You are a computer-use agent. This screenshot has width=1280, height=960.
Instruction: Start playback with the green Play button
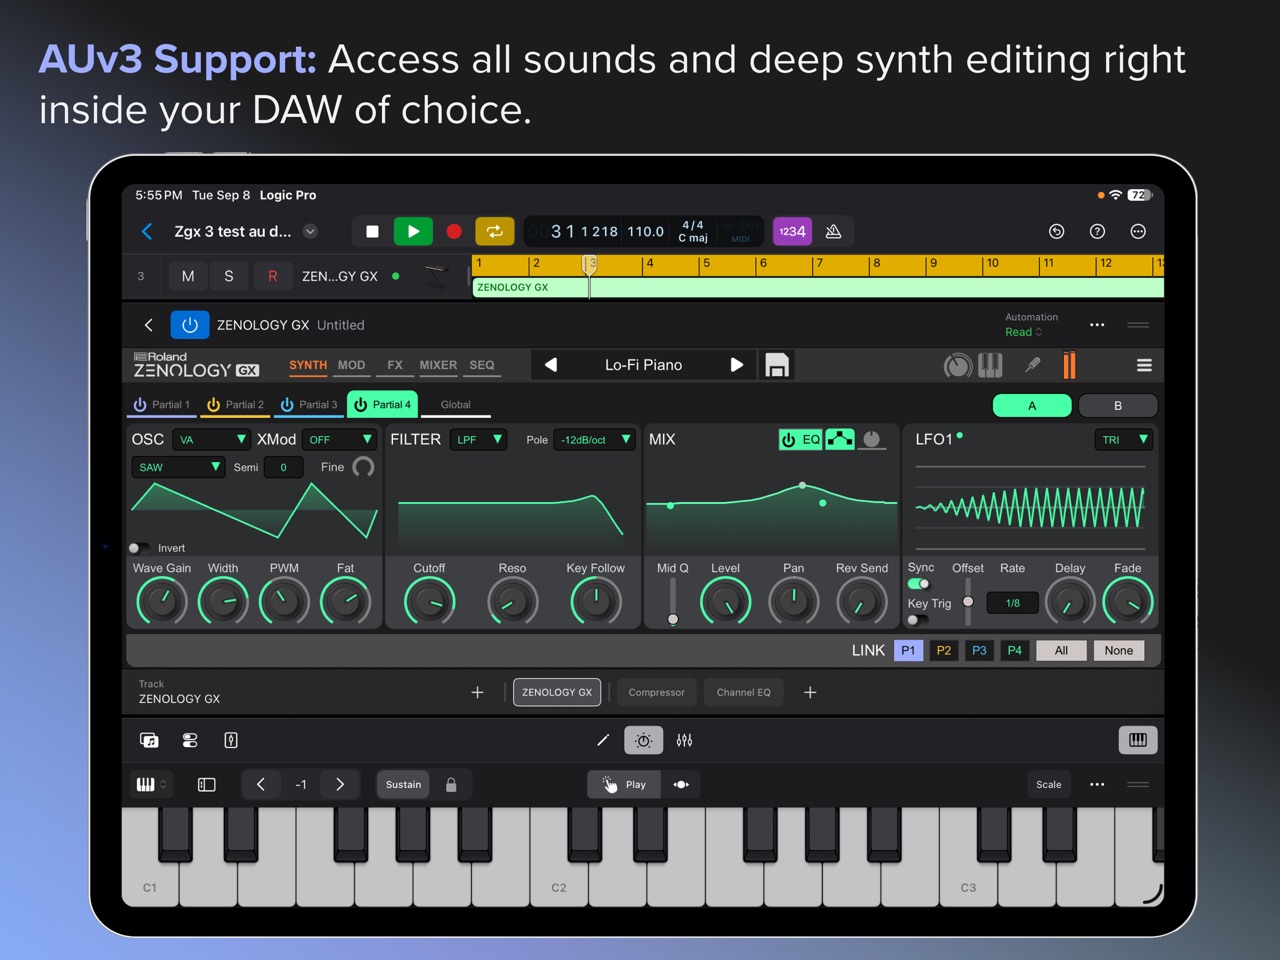coord(413,231)
